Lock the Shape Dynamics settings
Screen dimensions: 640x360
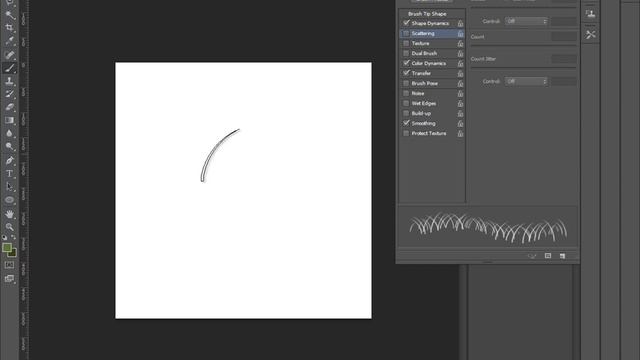click(x=460, y=24)
